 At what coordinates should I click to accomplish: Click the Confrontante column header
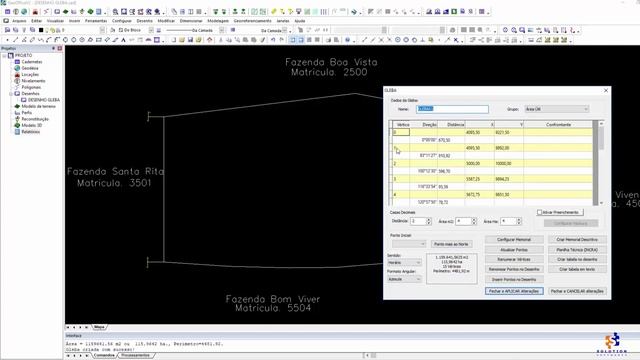click(558, 124)
